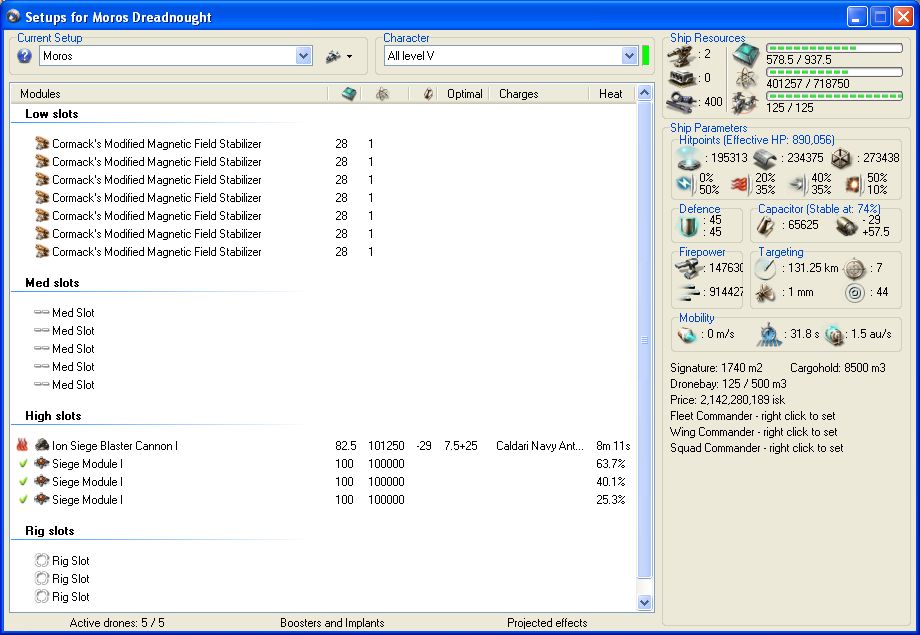This screenshot has height=635, width=920.
Task: Click the Caldari Navy Ant... charge cell
Action: pos(540,446)
